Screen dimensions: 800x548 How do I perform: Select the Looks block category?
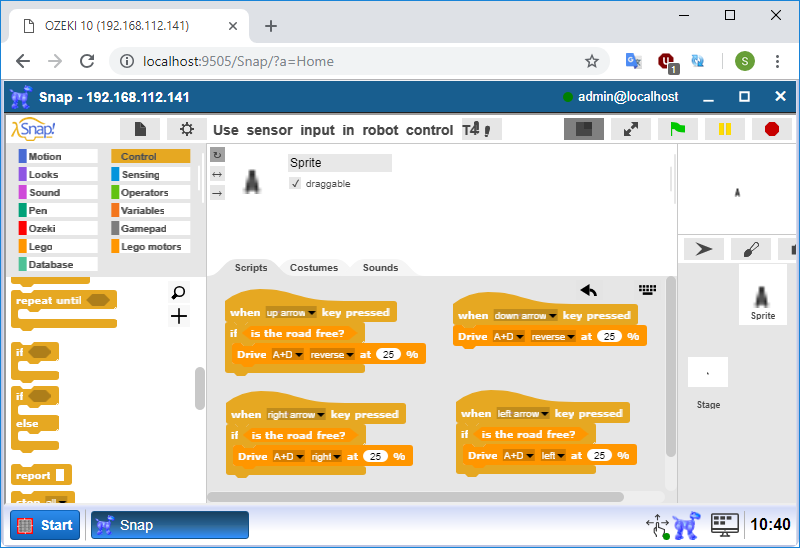coord(58,175)
